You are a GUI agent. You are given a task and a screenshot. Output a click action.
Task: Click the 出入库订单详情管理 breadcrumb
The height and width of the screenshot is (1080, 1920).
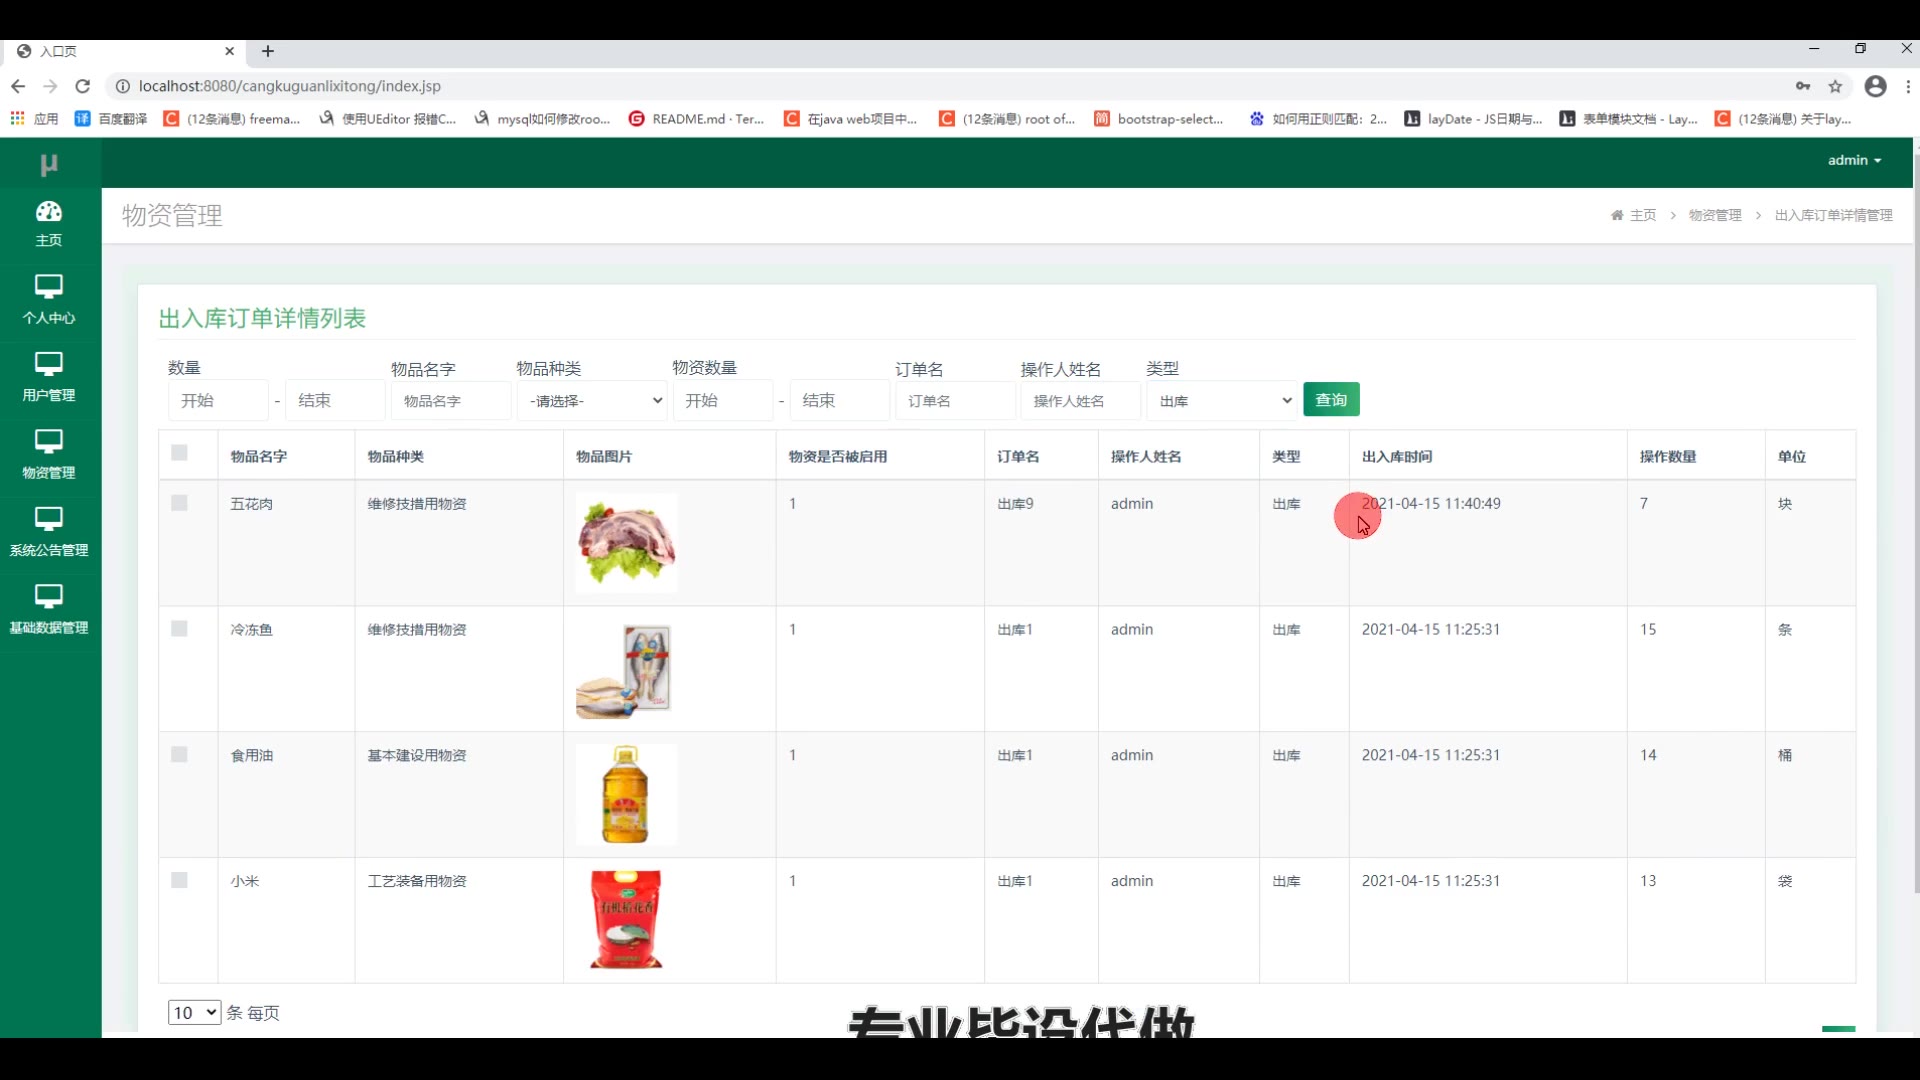click(1834, 215)
